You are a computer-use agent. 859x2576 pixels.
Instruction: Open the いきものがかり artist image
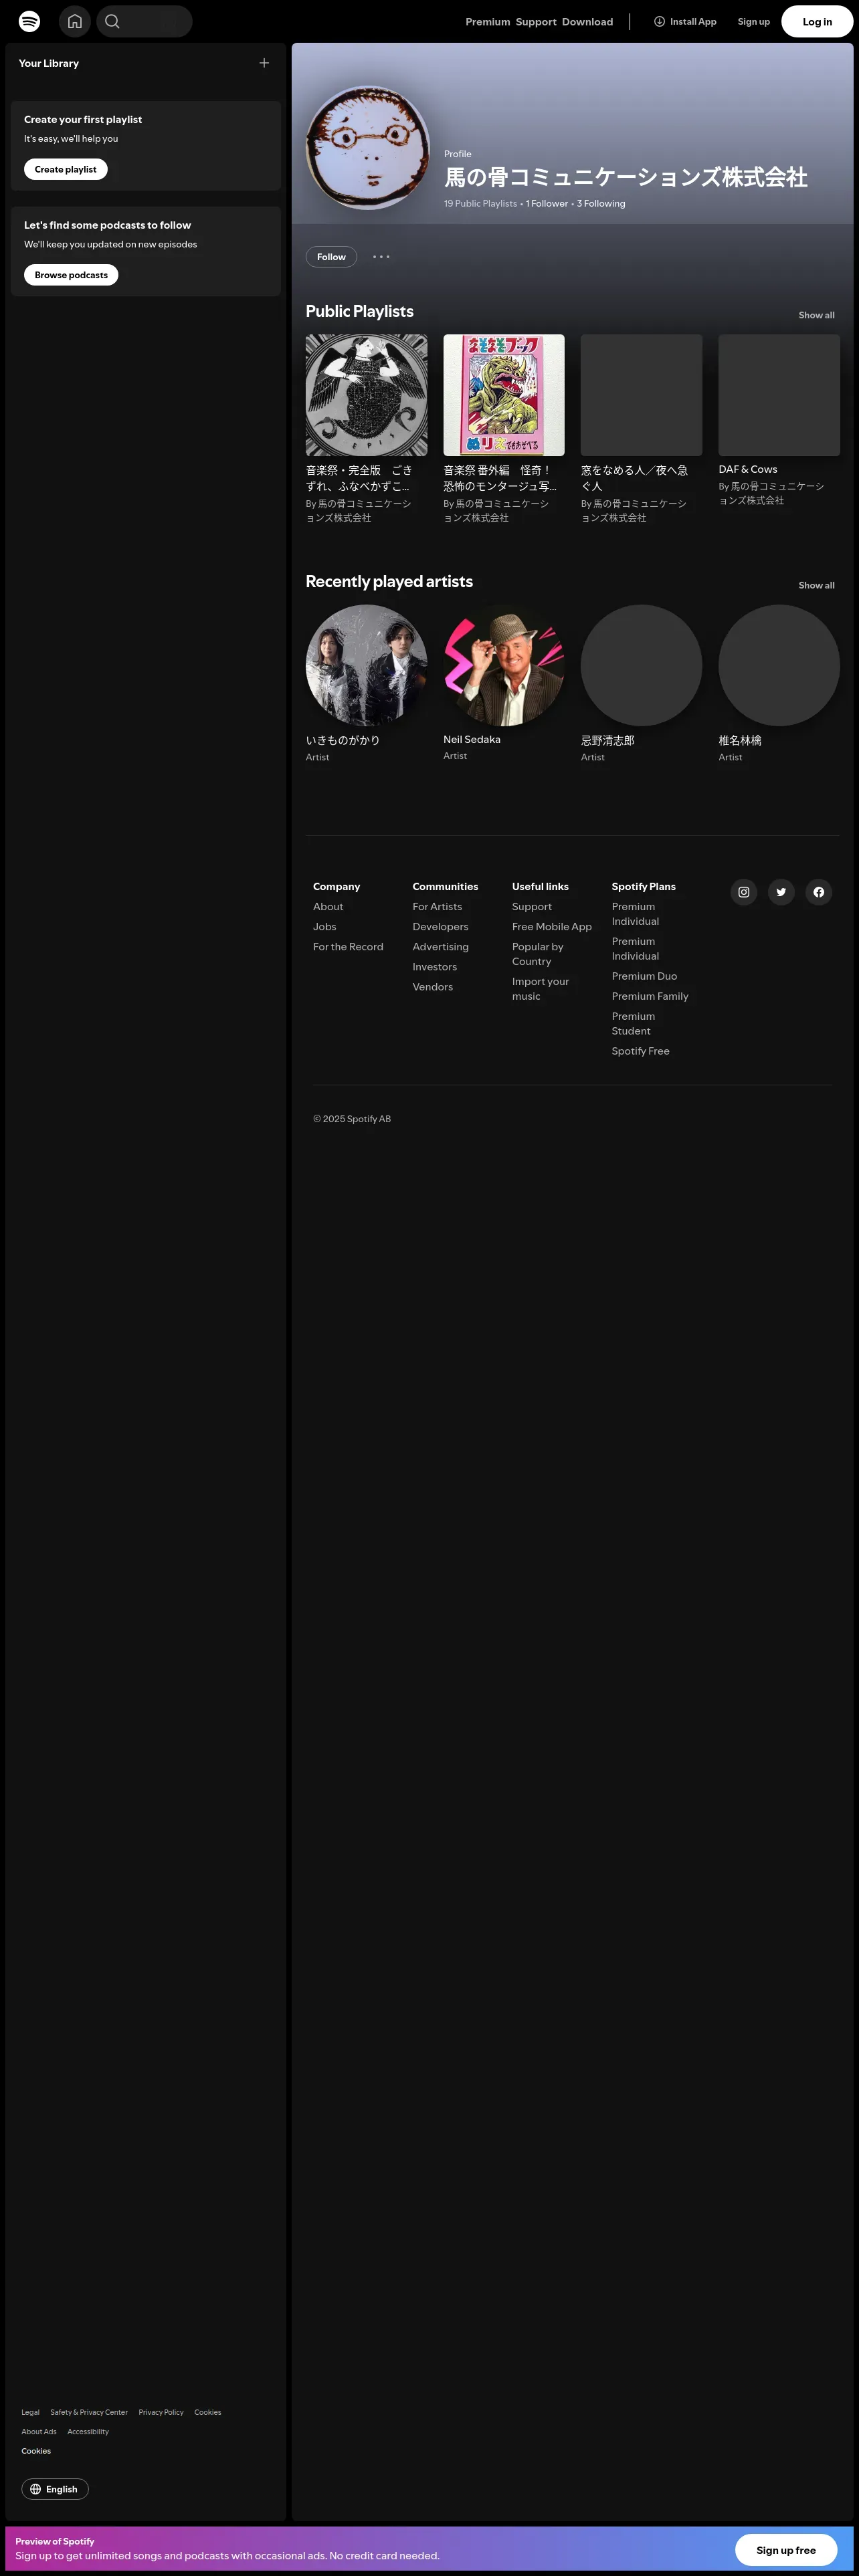(x=366, y=665)
